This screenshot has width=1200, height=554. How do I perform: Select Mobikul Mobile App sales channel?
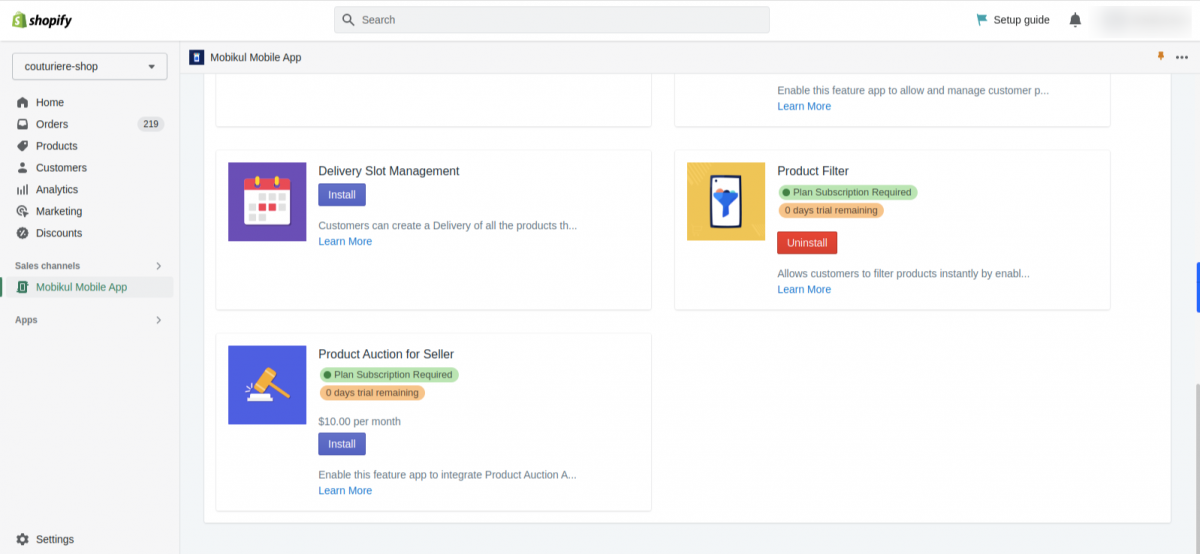(x=81, y=287)
